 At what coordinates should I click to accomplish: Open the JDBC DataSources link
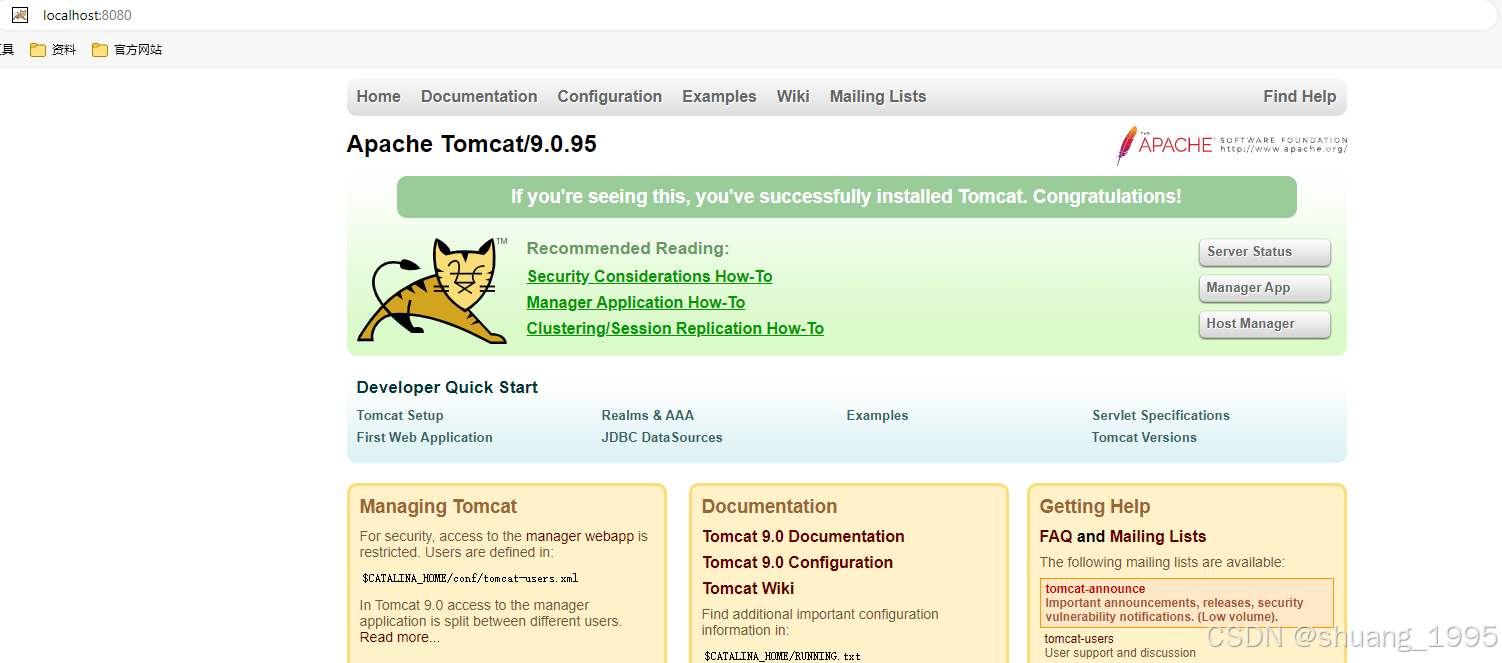click(x=662, y=437)
